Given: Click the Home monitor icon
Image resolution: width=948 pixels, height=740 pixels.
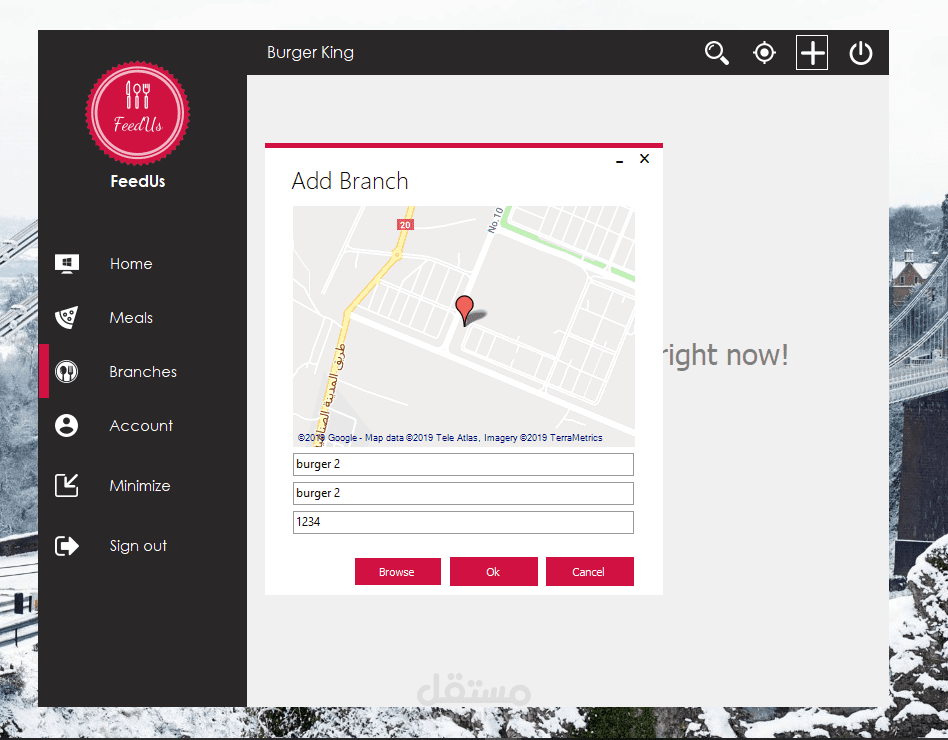Looking at the screenshot, I should pyautogui.click(x=67, y=264).
